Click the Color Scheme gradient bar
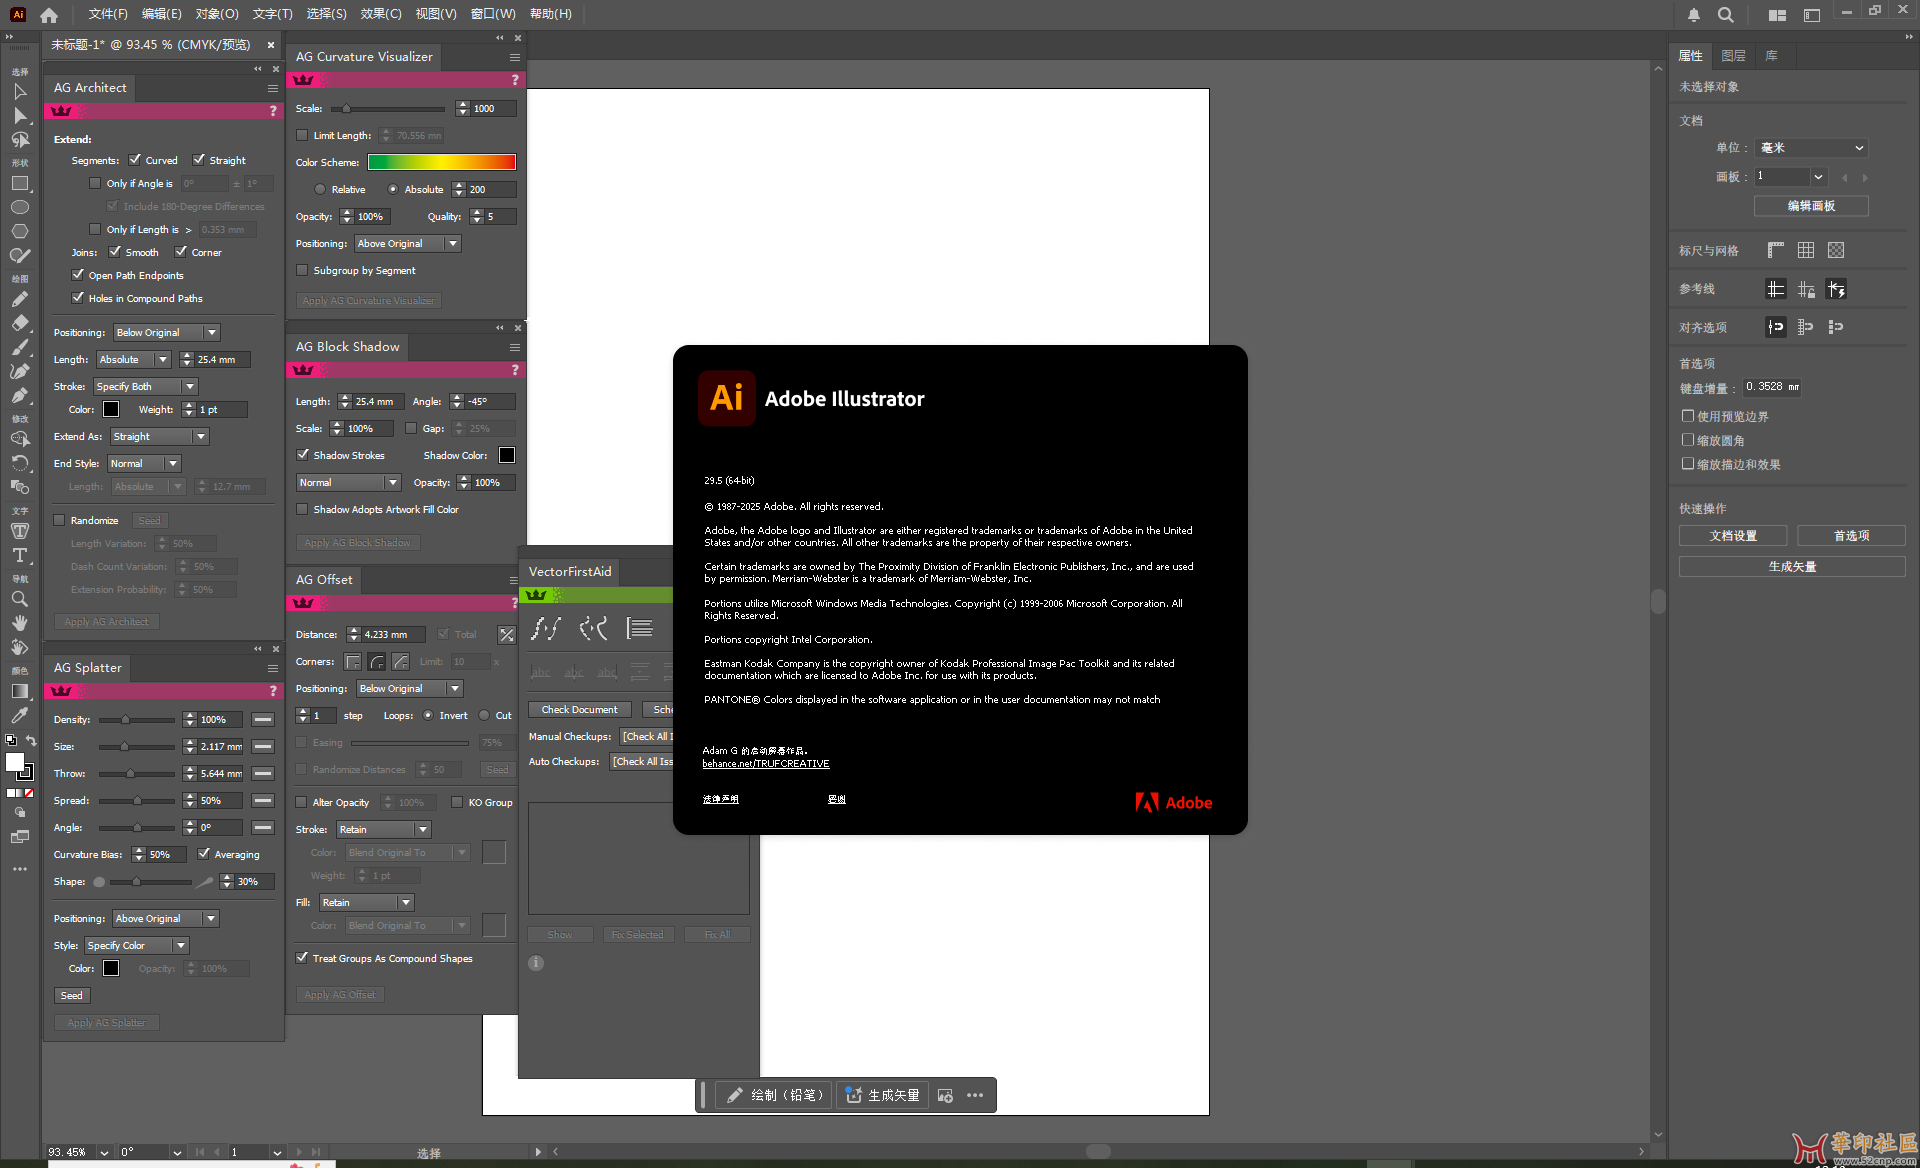This screenshot has height=1168, width=1920. [x=442, y=162]
